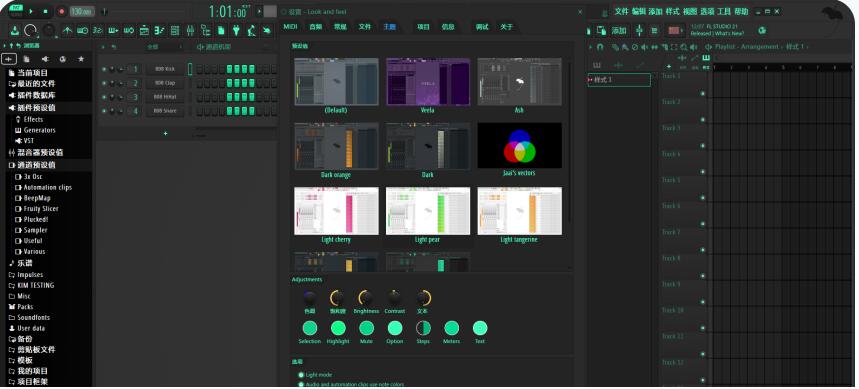Open the 帮助 menu in menu bar

tap(741, 12)
